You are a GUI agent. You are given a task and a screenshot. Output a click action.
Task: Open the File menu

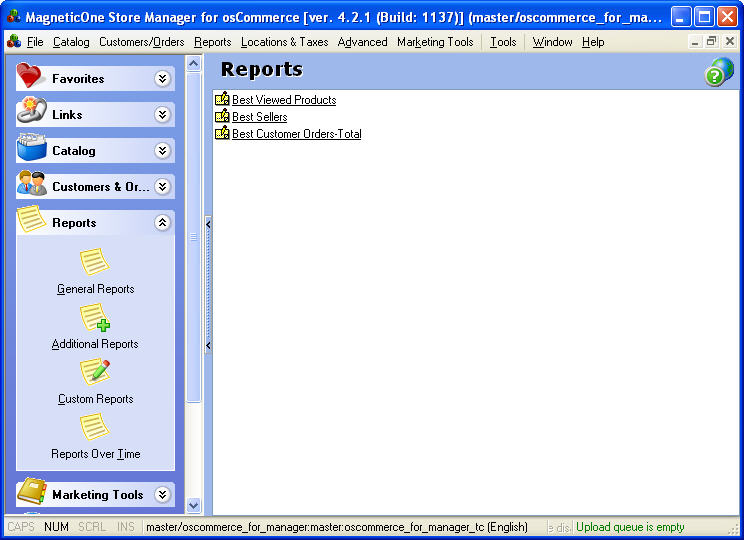tap(35, 42)
